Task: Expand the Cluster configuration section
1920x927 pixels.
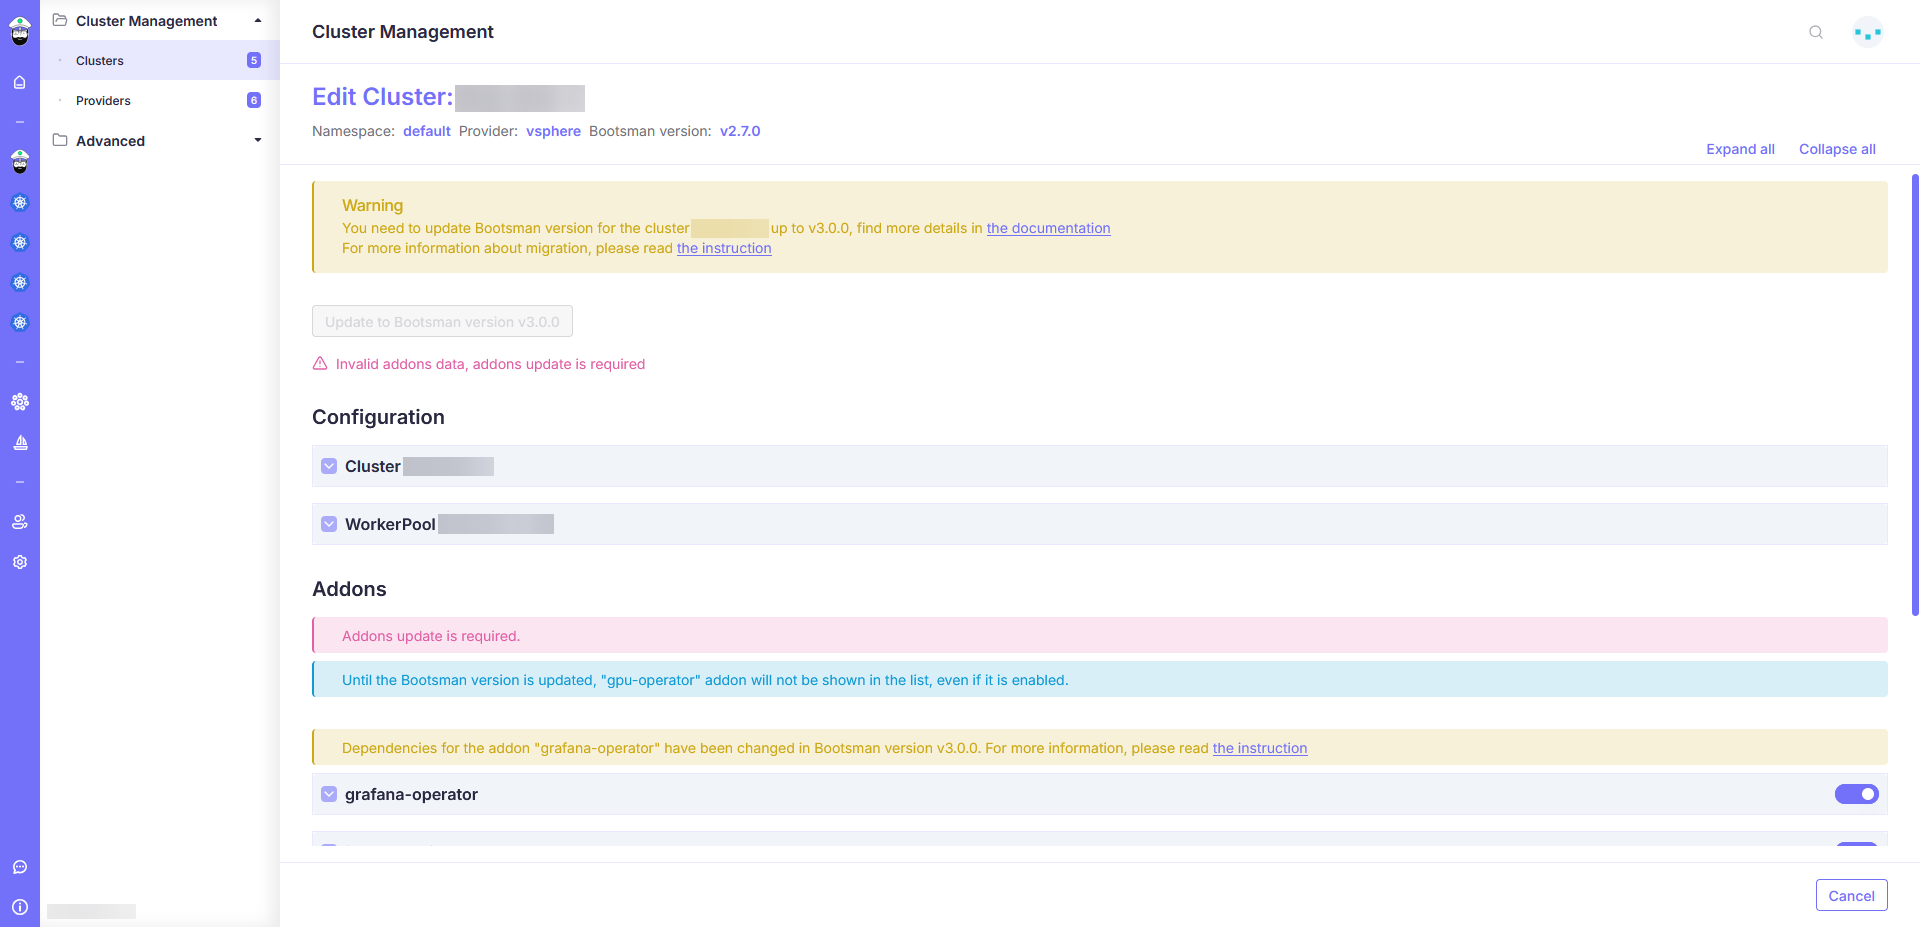Action: 329,466
